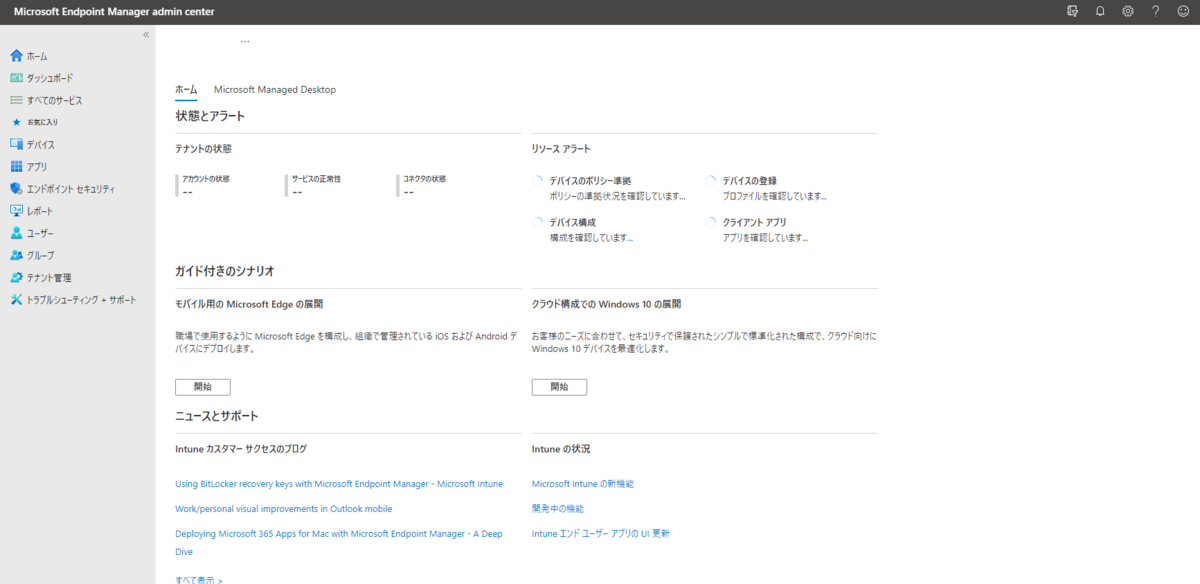Open ダッシュボード in the sidebar
1200x584 pixels.
pos(50,78)
